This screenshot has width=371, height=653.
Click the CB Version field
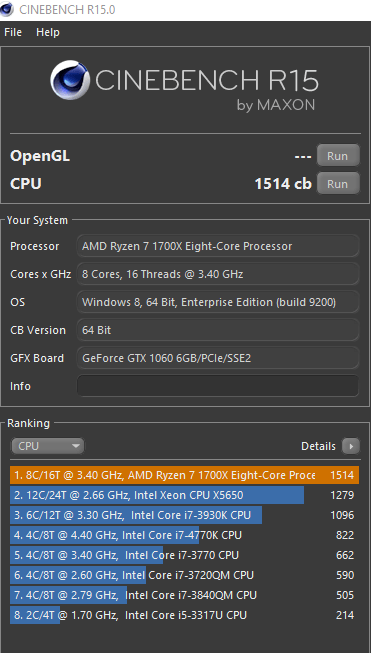(218, 330)
